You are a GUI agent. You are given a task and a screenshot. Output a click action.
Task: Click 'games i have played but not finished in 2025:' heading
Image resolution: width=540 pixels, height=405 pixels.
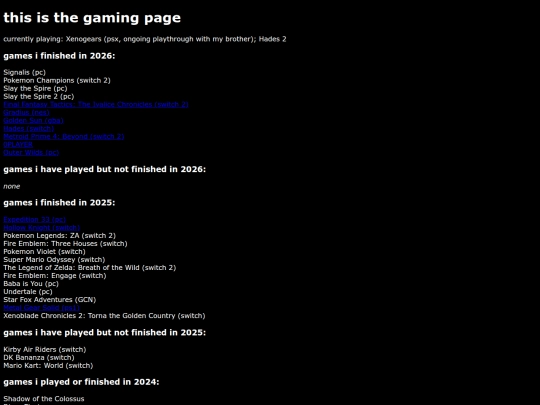pos(104,333)
